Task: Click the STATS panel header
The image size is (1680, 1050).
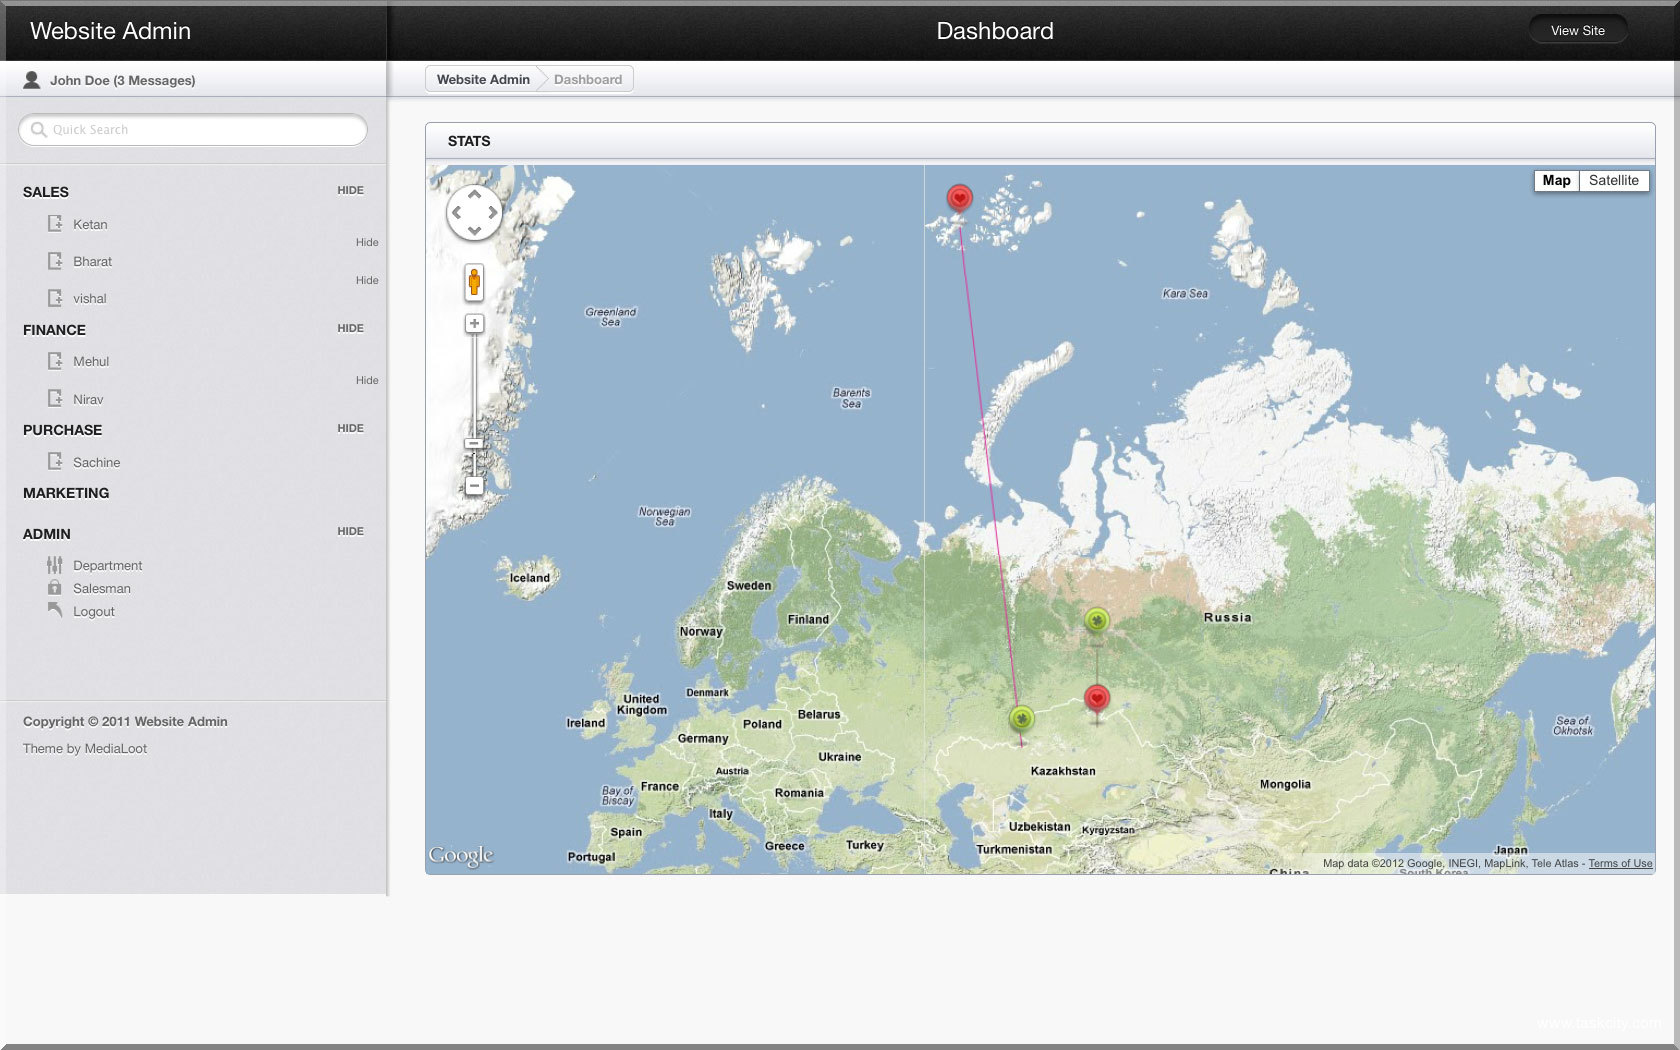Action: 1040,141
